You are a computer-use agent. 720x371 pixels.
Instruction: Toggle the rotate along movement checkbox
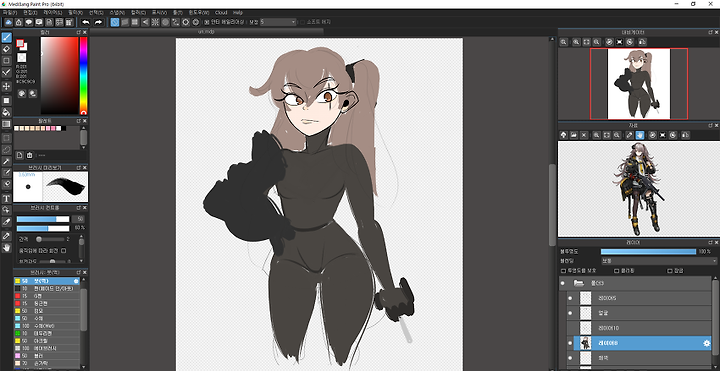tap(64, 251)
